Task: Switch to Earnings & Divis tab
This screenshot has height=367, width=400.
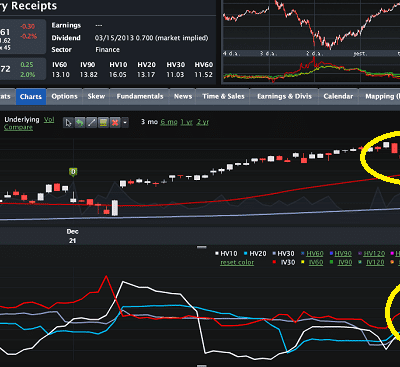Action: point(284,97)
